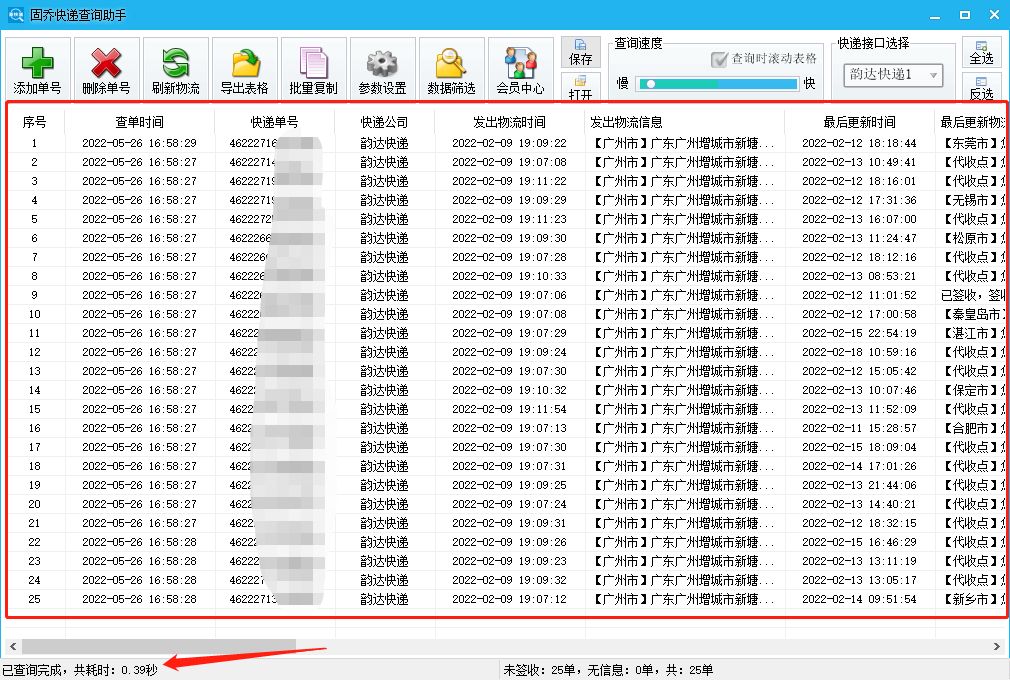Click status summary 未签收: 25单
Screen dimensions: 1010x680
pyautogui.click(x=539, y=670)
